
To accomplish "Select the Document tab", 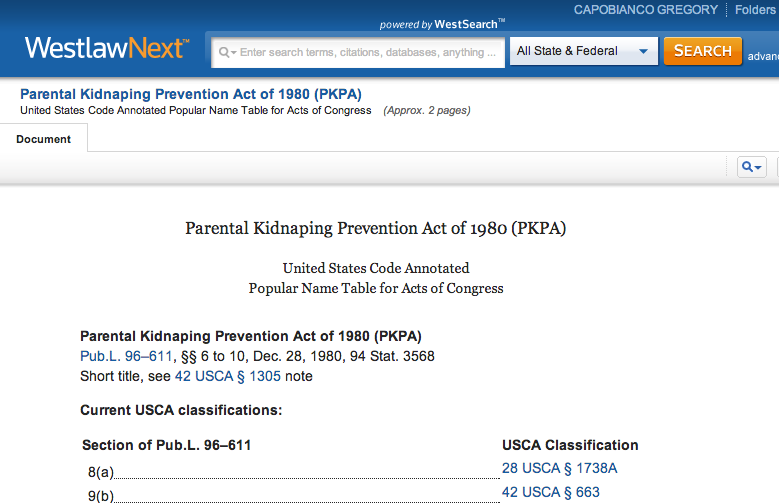I will tap(44, 139).
